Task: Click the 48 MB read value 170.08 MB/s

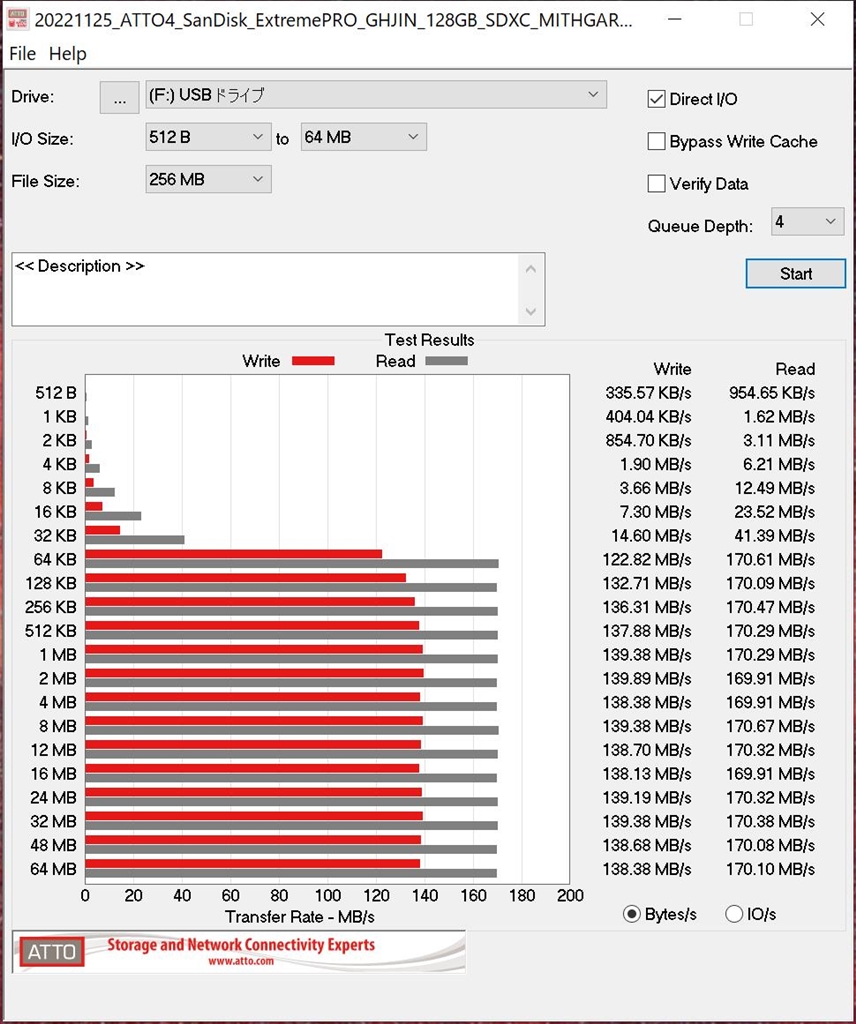Action: coord(770,845)
